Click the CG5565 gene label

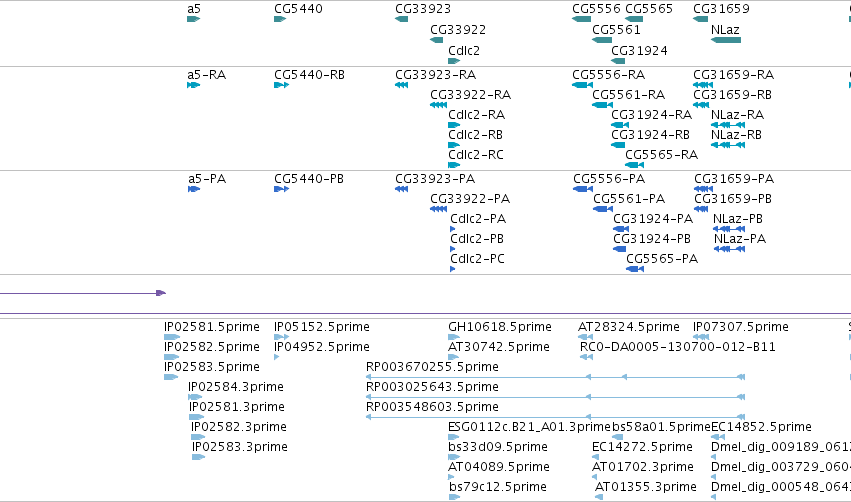[x=649, y=9]
